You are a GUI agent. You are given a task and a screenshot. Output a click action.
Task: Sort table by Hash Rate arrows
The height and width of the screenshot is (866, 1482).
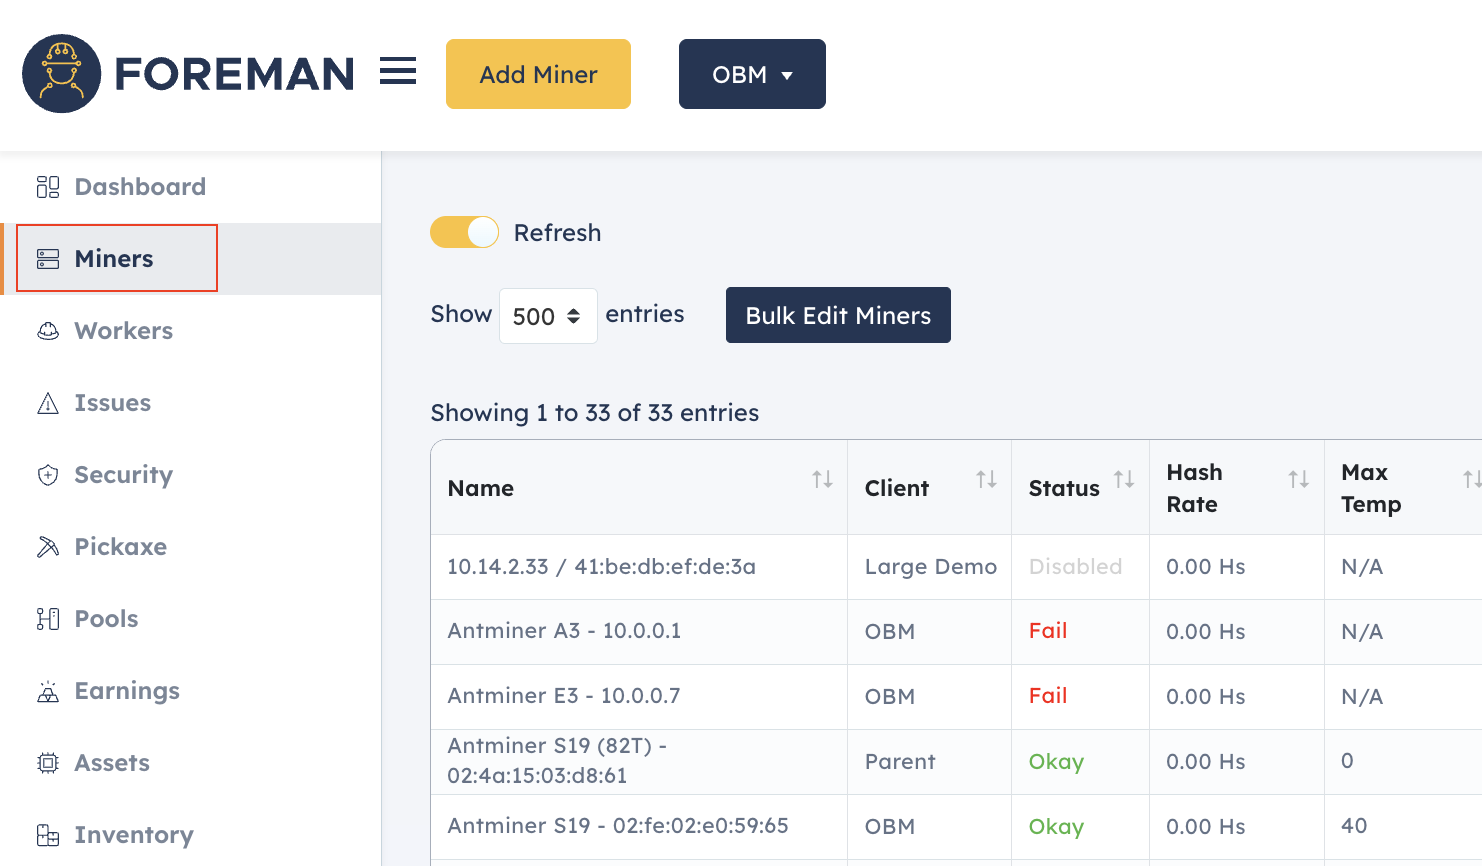tap(1298, 479)
